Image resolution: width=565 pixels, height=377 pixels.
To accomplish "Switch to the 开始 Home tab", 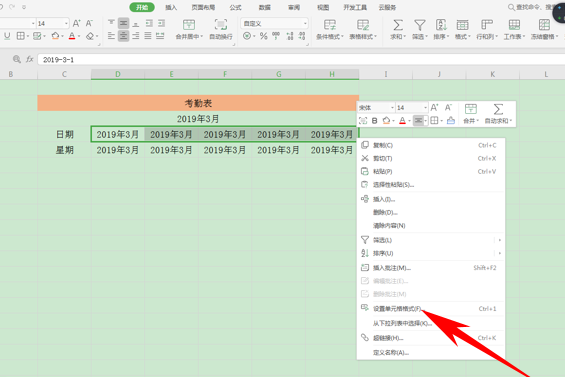I will (142, 7).
